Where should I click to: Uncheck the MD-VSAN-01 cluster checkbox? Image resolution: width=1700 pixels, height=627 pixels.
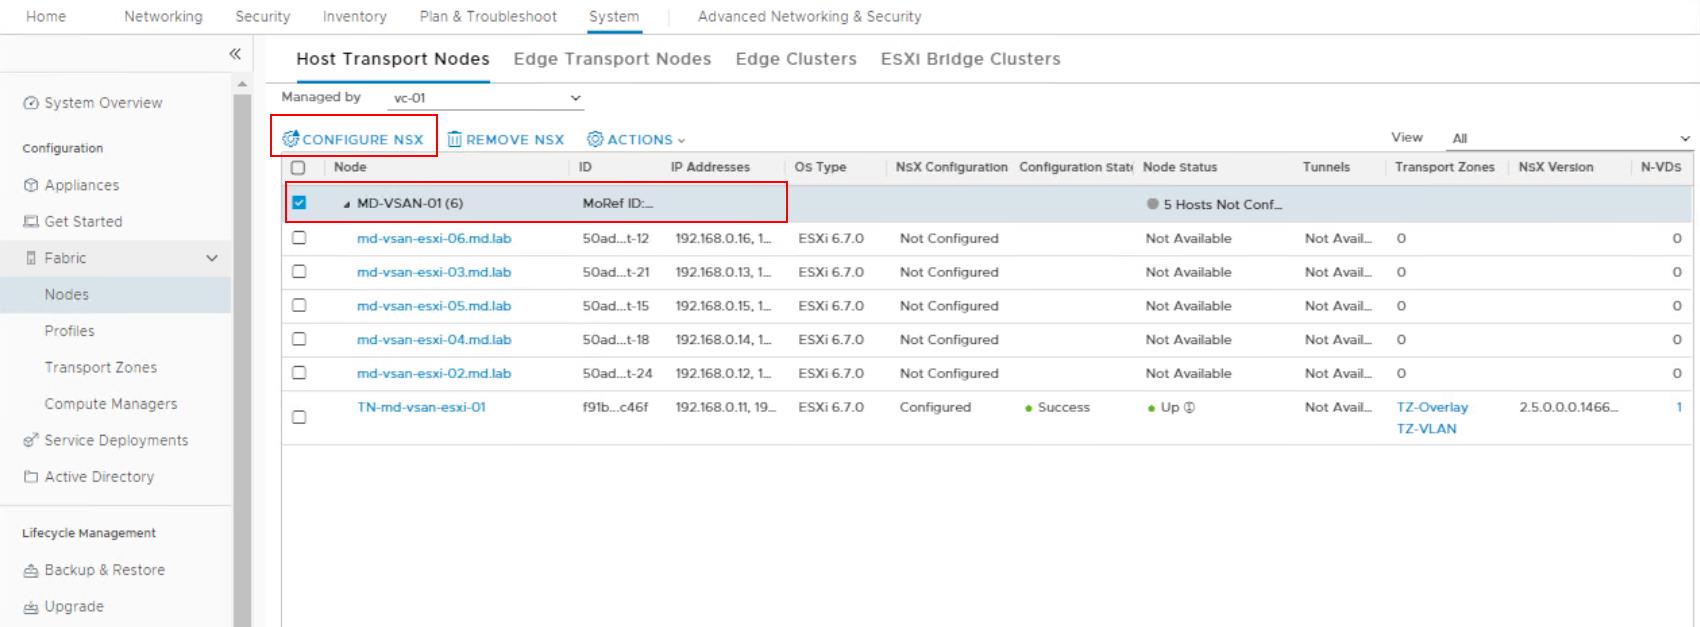coord(299,203)
